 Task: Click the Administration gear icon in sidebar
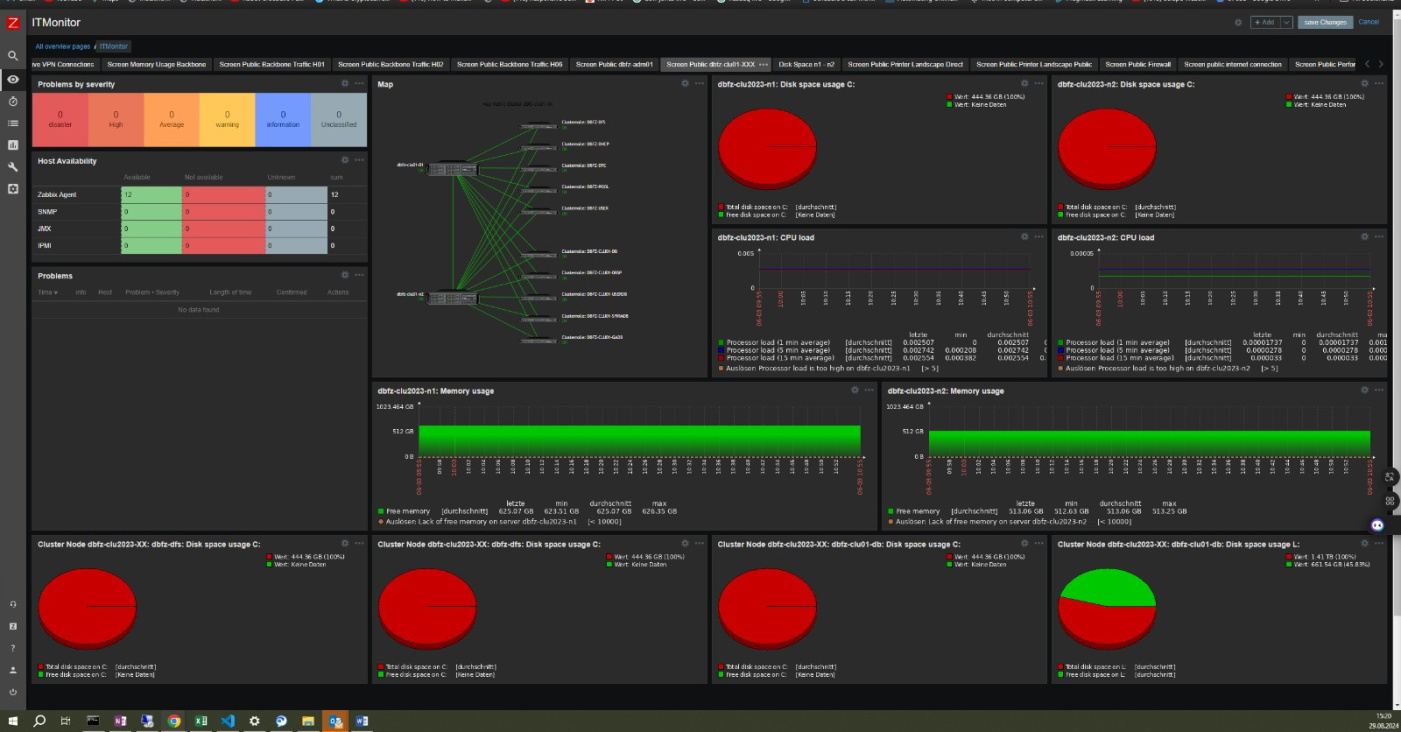13,189
